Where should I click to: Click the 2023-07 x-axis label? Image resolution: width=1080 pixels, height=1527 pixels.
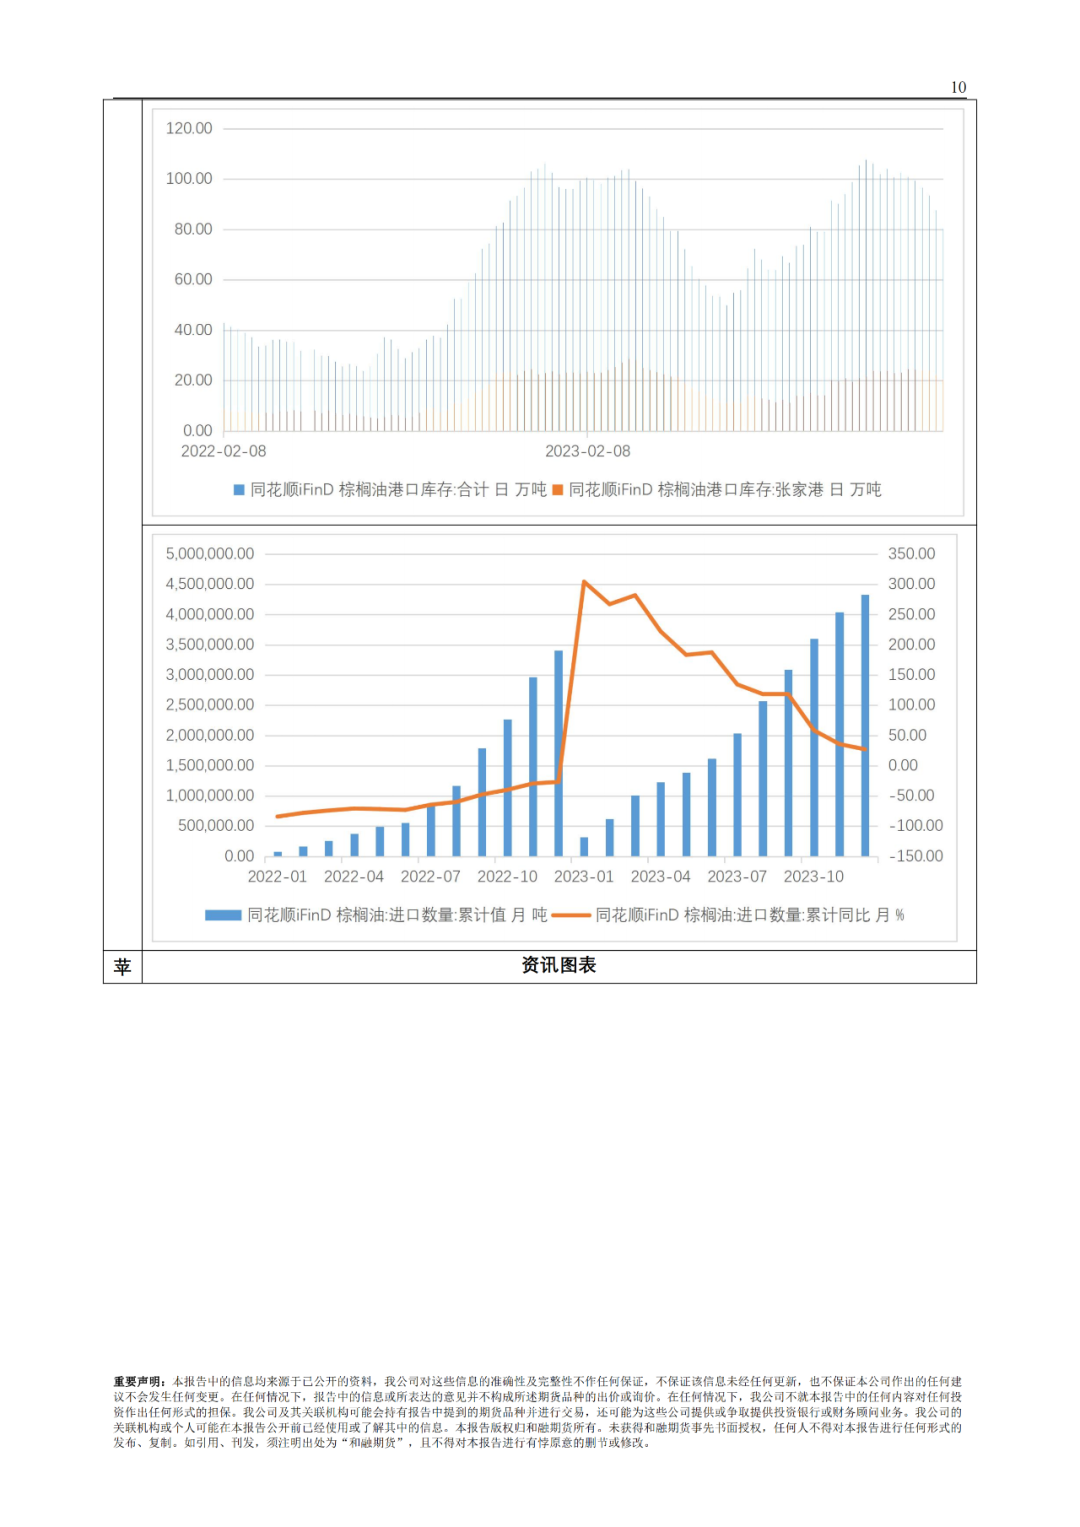pyautogui.click(x=737, y=877)
